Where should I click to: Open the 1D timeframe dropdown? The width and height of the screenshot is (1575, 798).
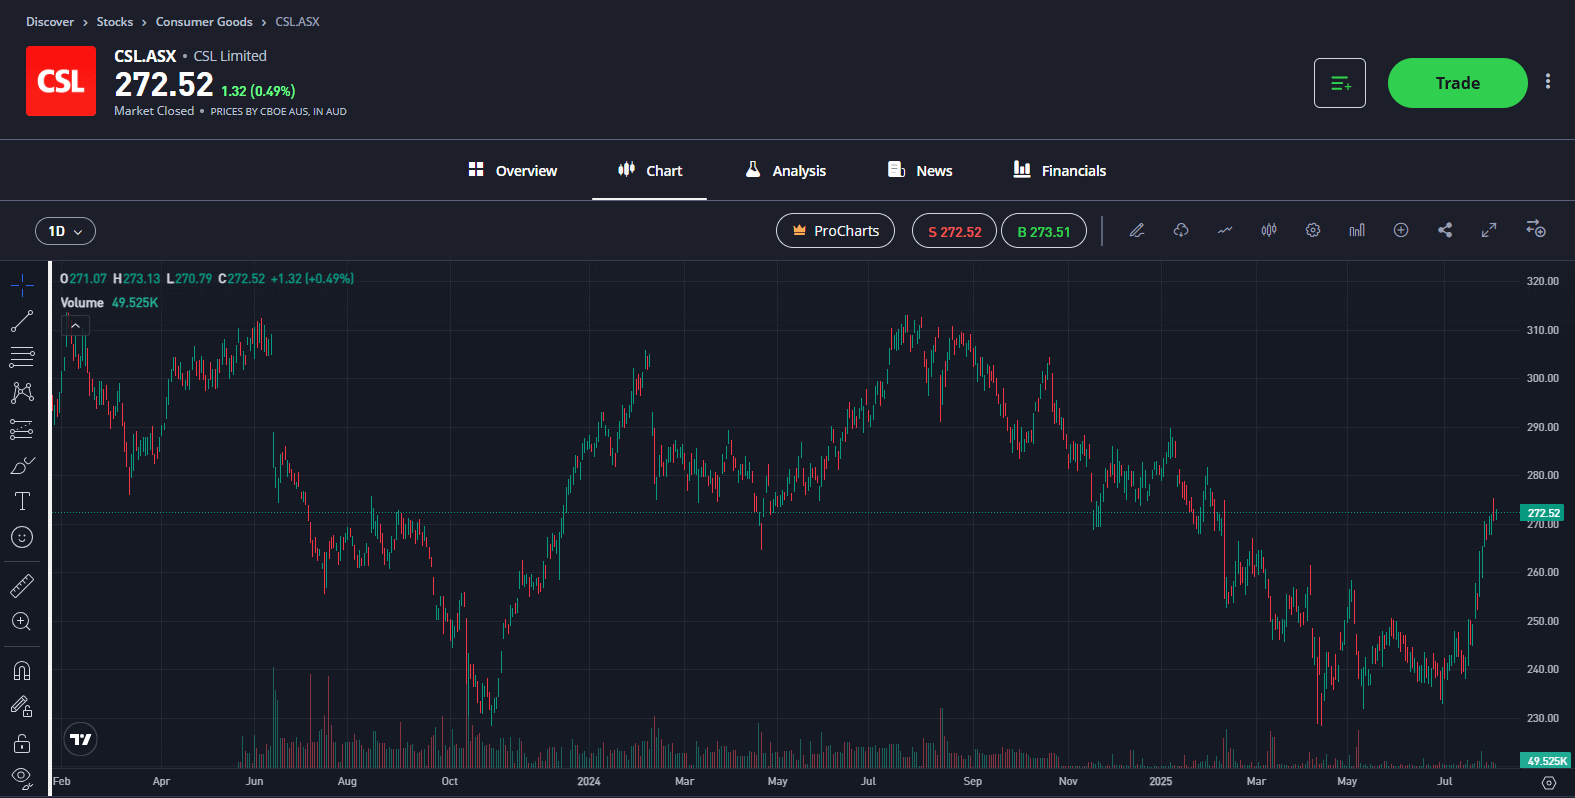tap(66, 231)
